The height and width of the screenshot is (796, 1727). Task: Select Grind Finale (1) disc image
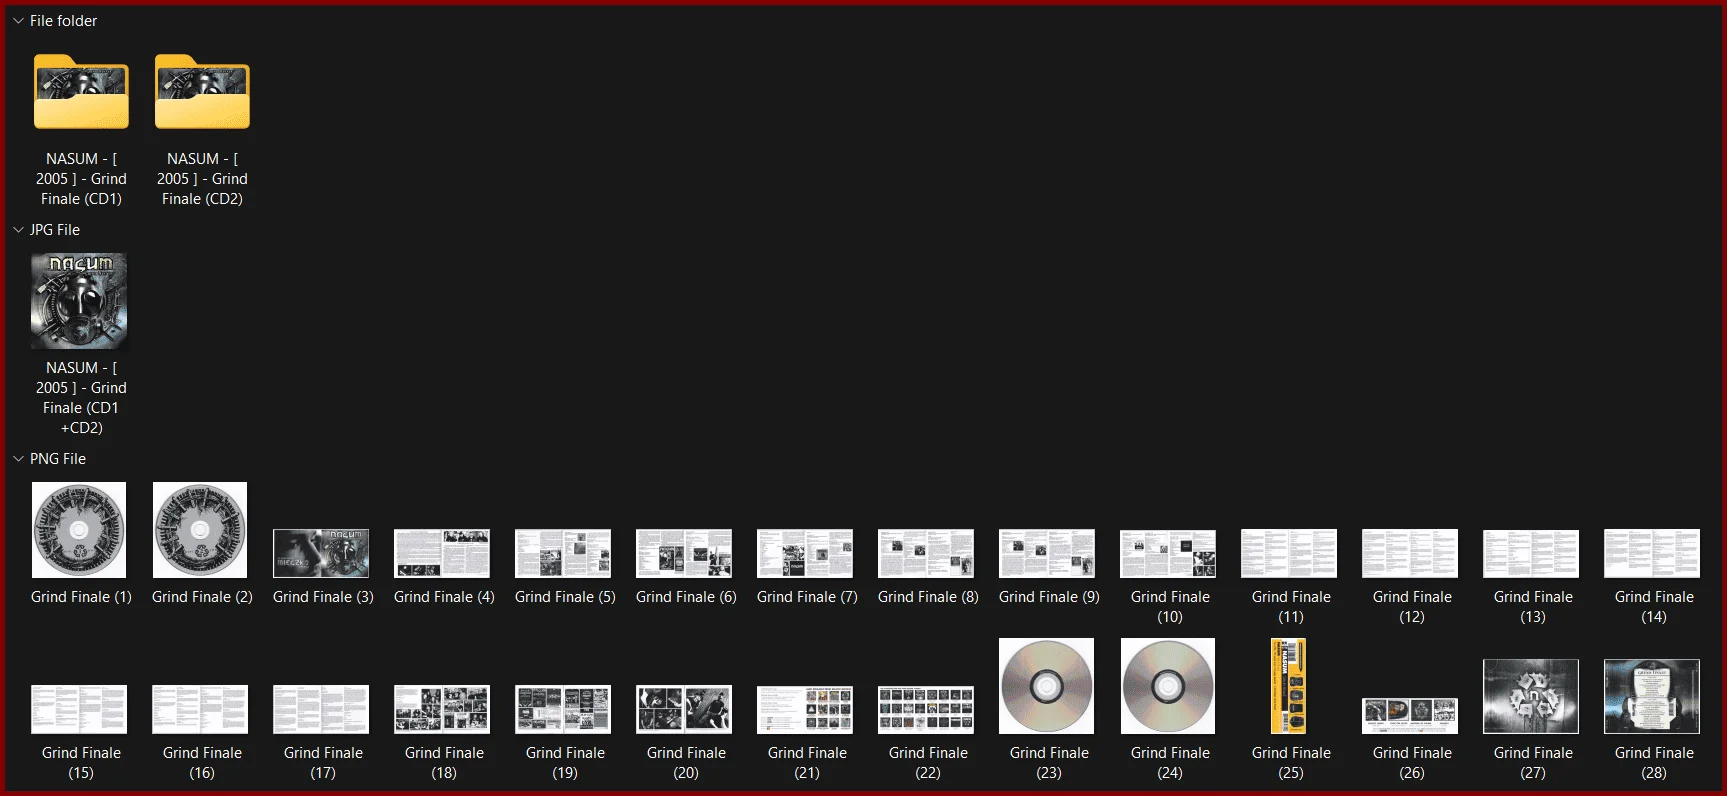79,530
